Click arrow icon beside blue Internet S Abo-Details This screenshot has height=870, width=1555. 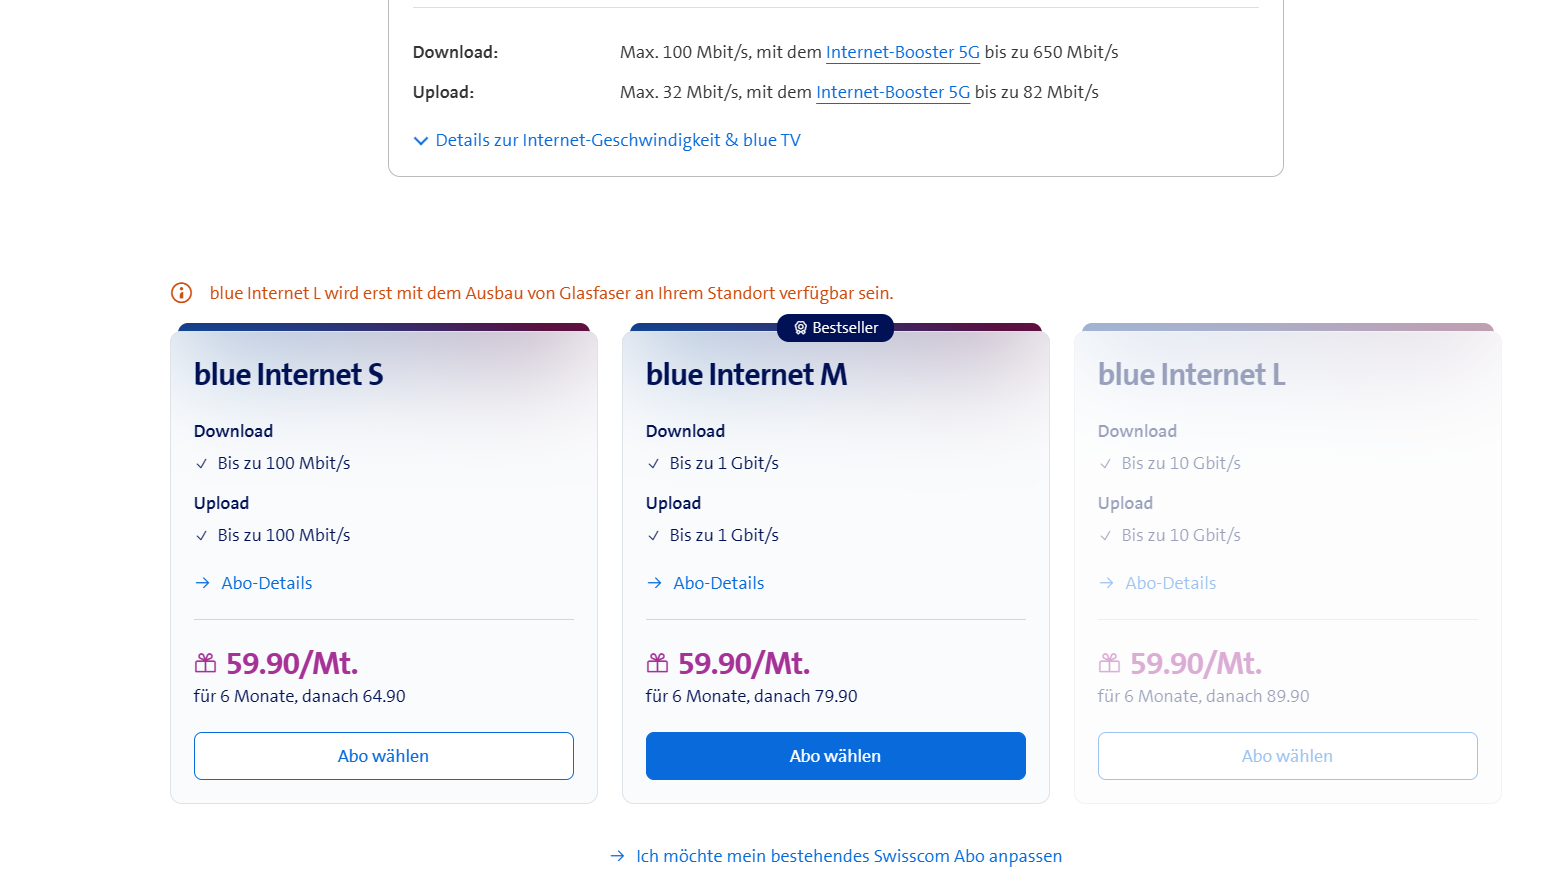203,583
